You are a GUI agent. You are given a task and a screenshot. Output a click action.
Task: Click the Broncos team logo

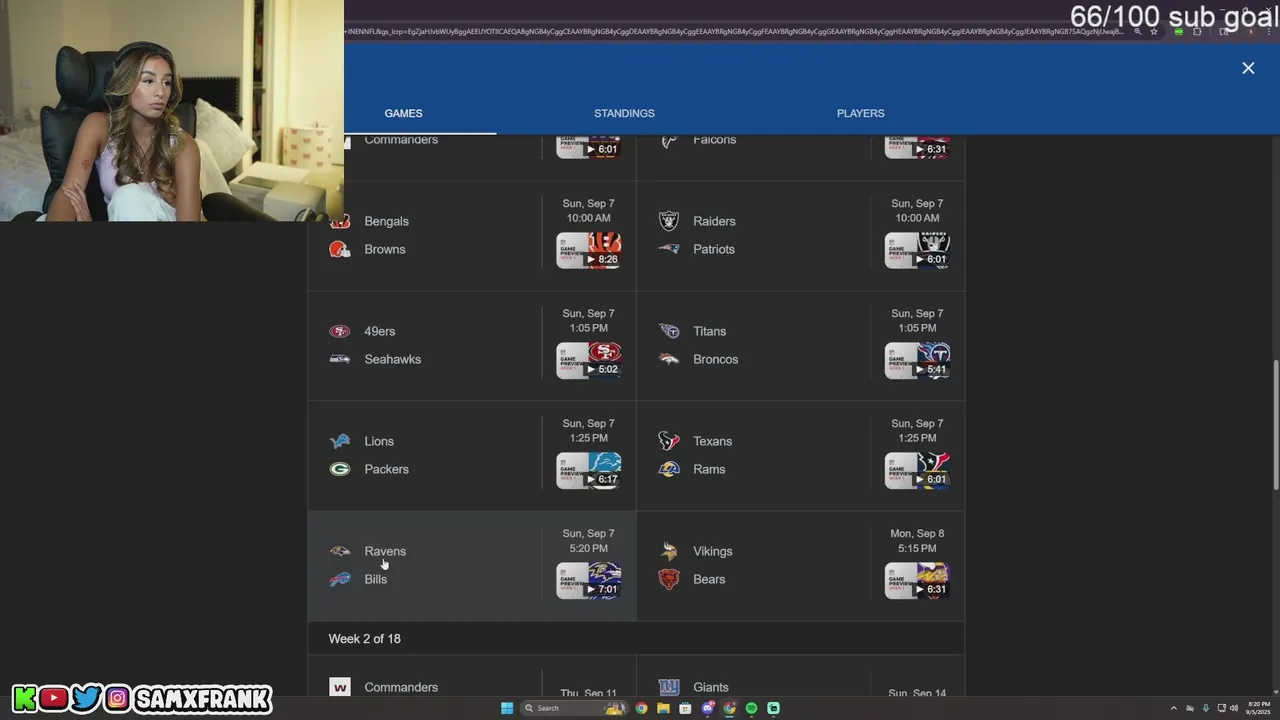669,359
